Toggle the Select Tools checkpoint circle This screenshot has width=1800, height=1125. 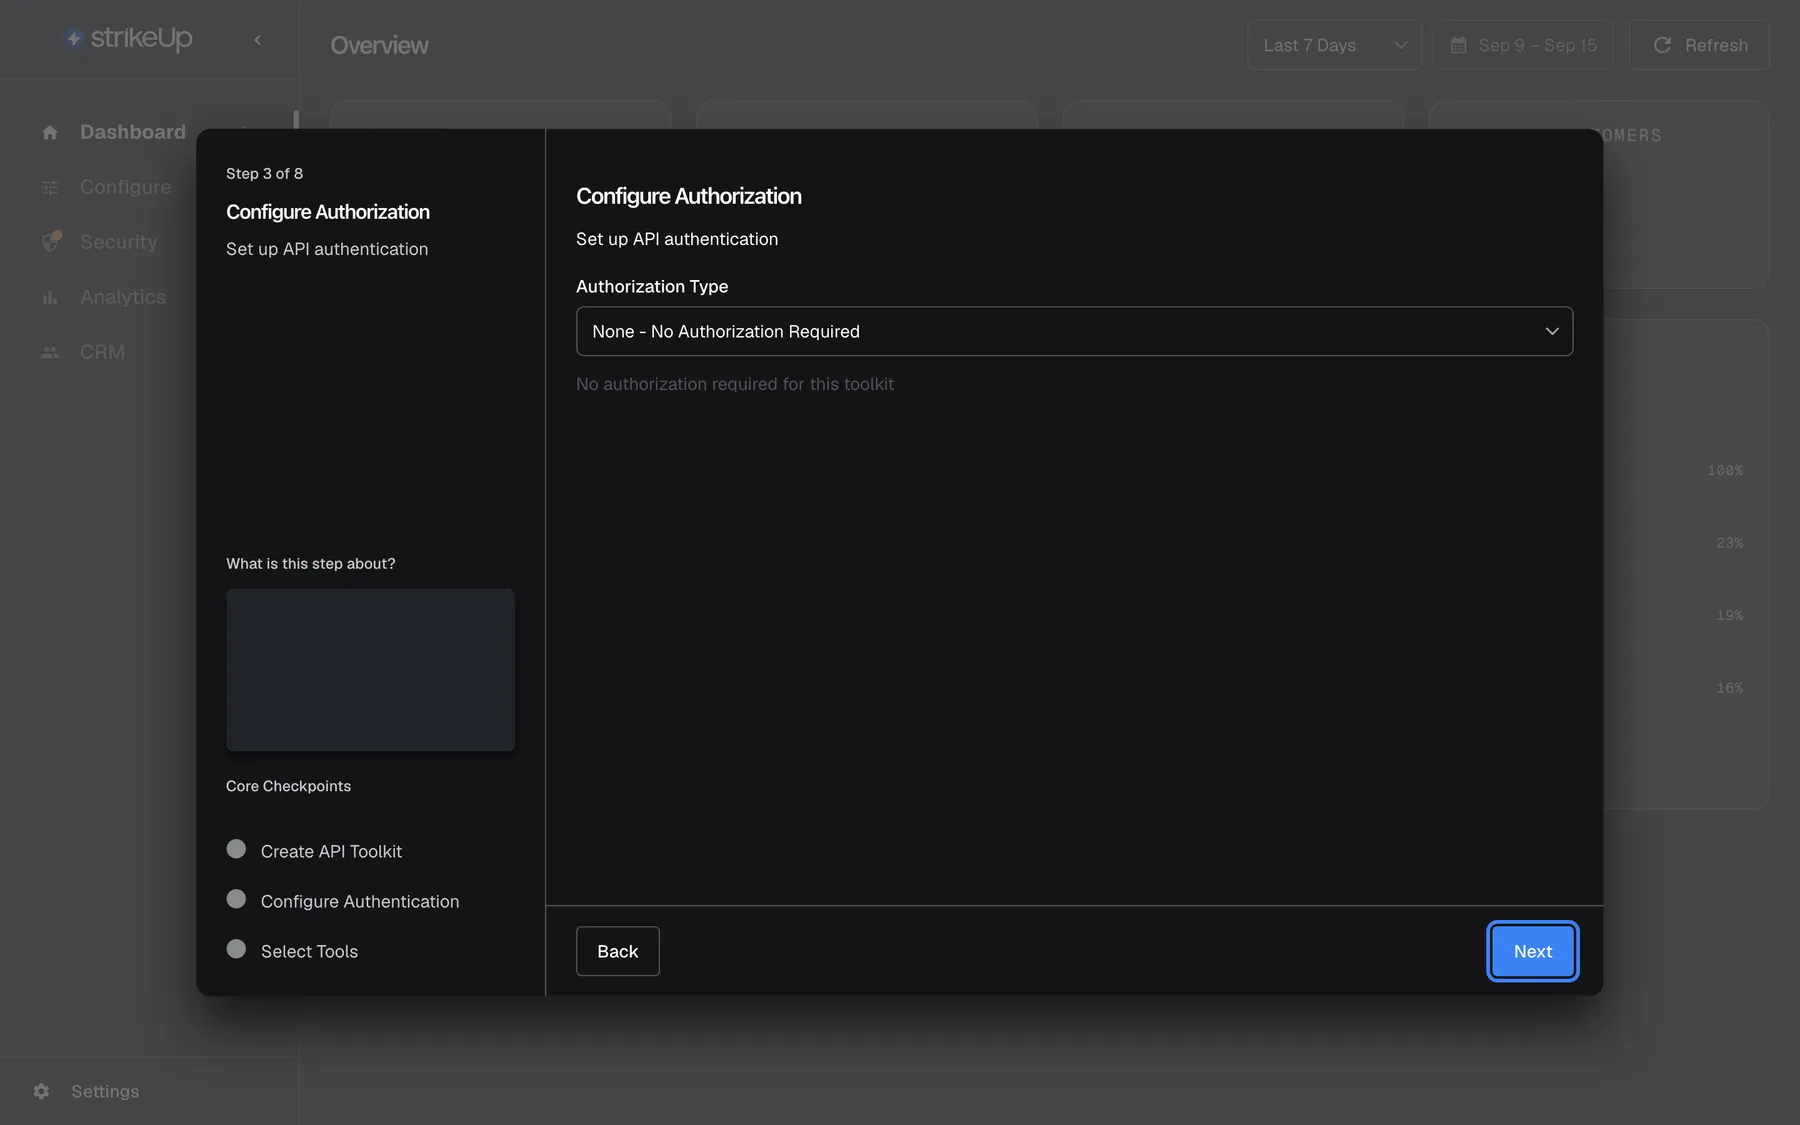tap(236, 949)
